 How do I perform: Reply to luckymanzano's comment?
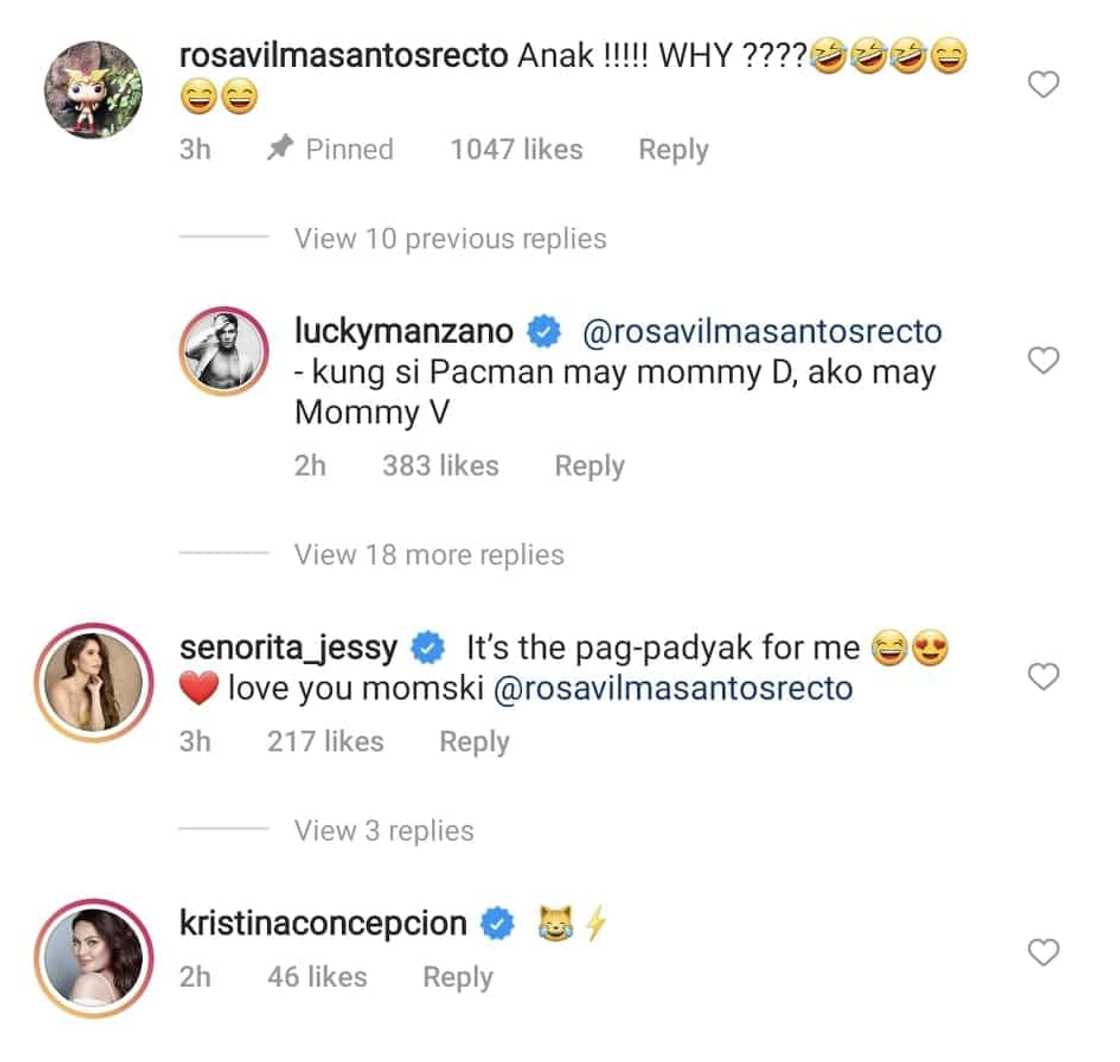589,466
